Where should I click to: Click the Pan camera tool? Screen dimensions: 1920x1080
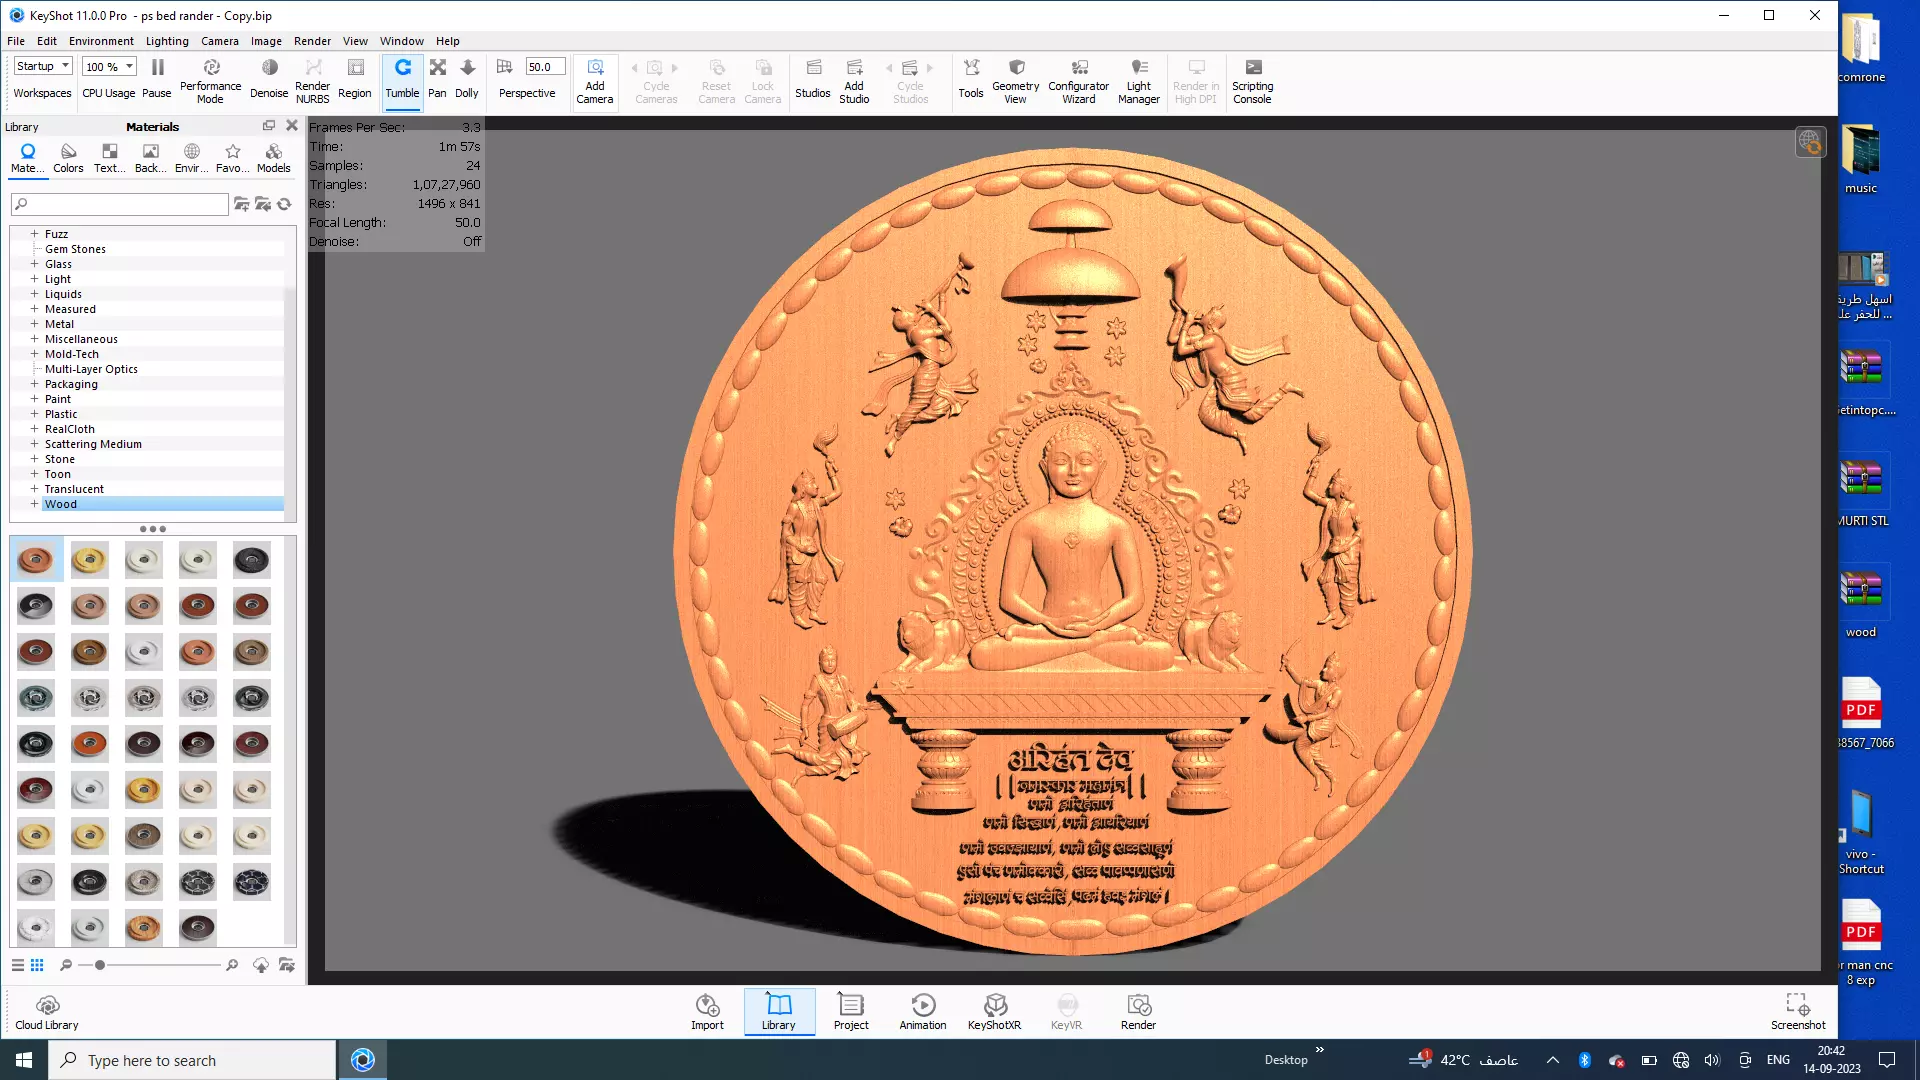[437, 77]
